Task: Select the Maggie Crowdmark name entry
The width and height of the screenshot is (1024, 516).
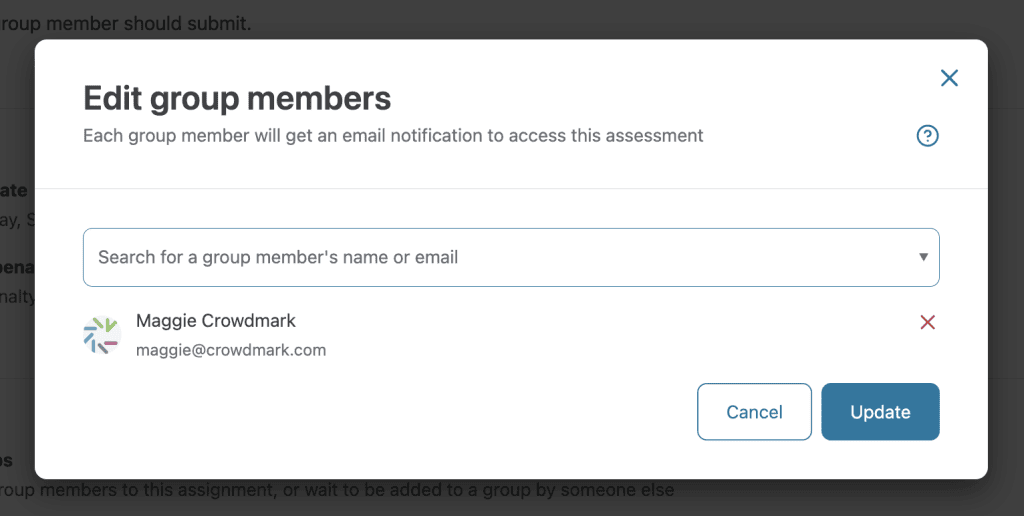Action: point(216,321)
